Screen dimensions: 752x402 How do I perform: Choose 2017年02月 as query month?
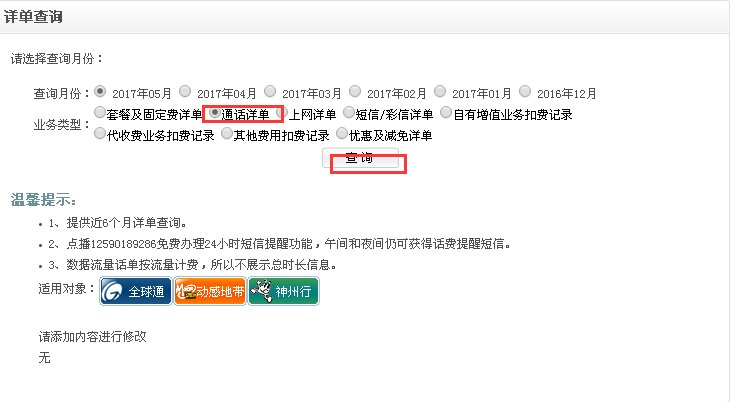pos(355,91)
